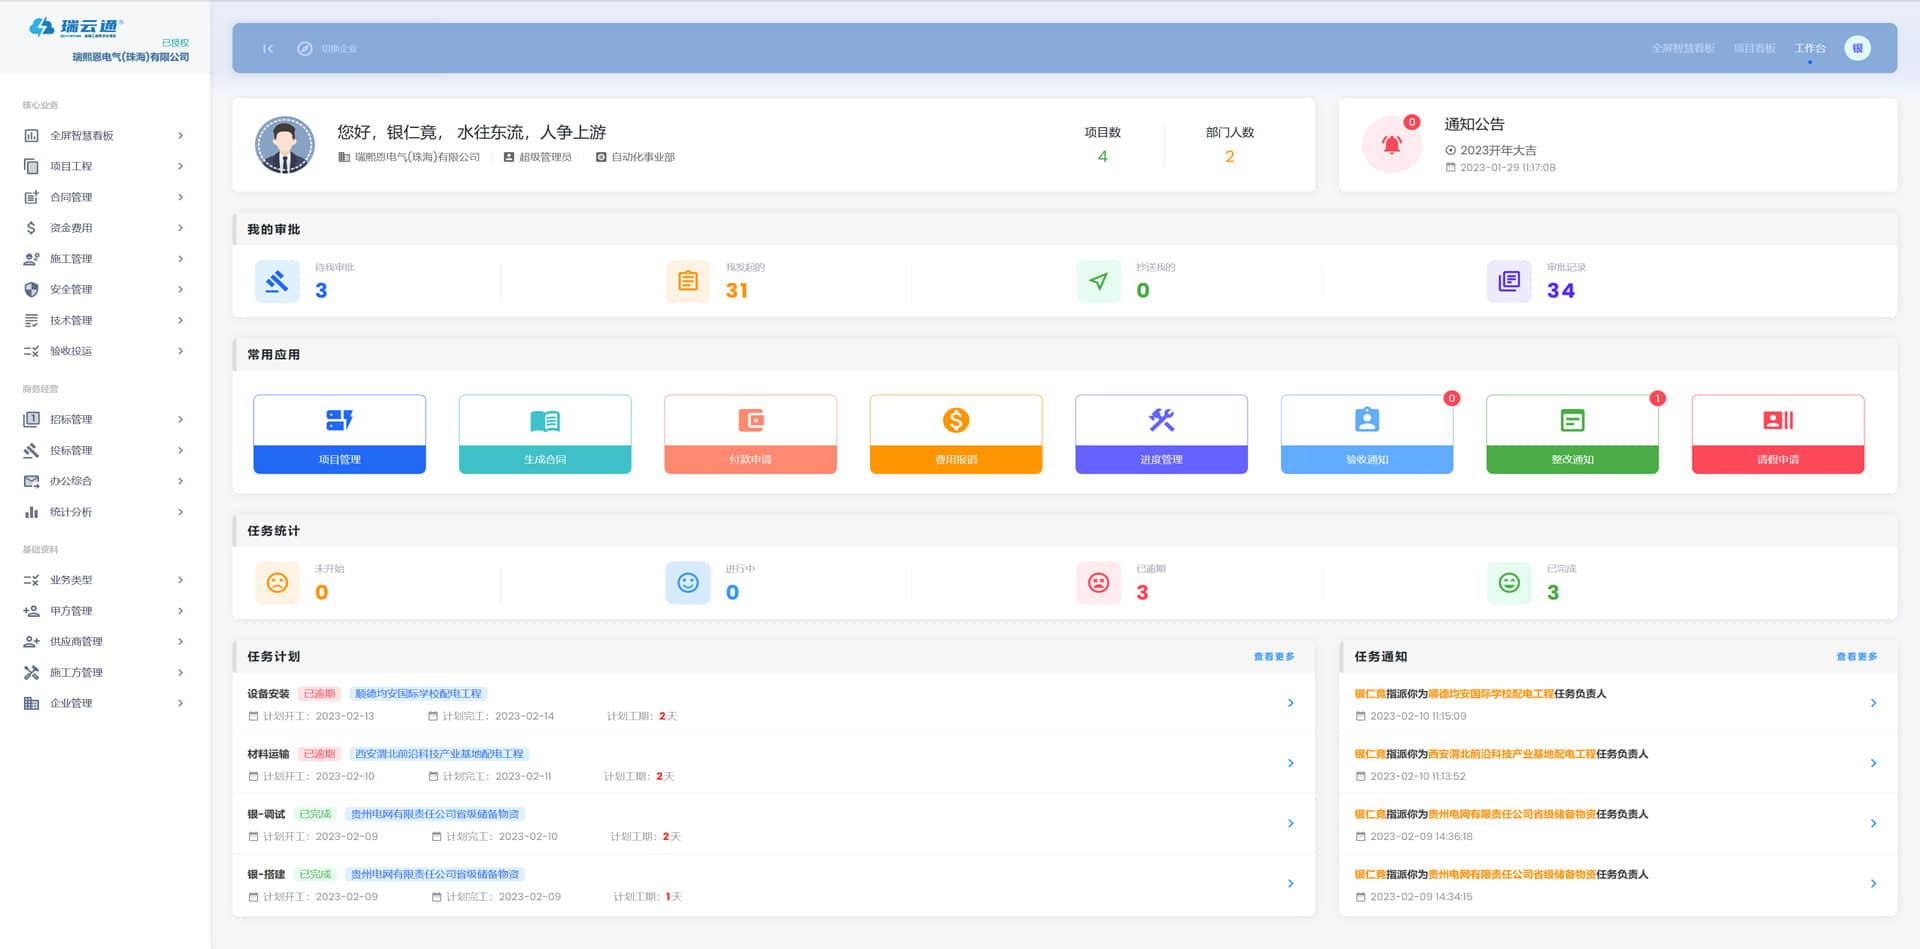Open the 费用报销 dollar tile
Viewport: 1920px width, 949px height.
point(956,434)
